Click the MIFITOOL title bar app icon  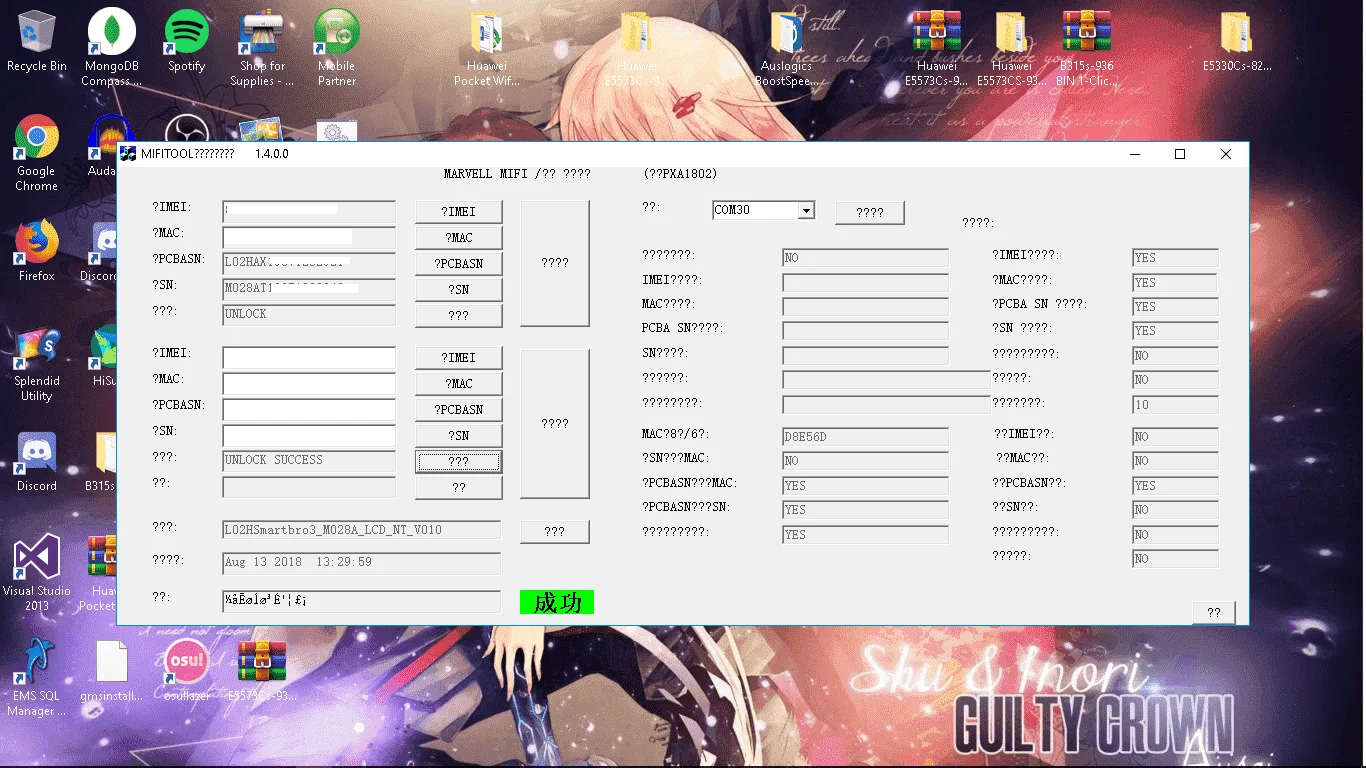(x=128, y=154)
